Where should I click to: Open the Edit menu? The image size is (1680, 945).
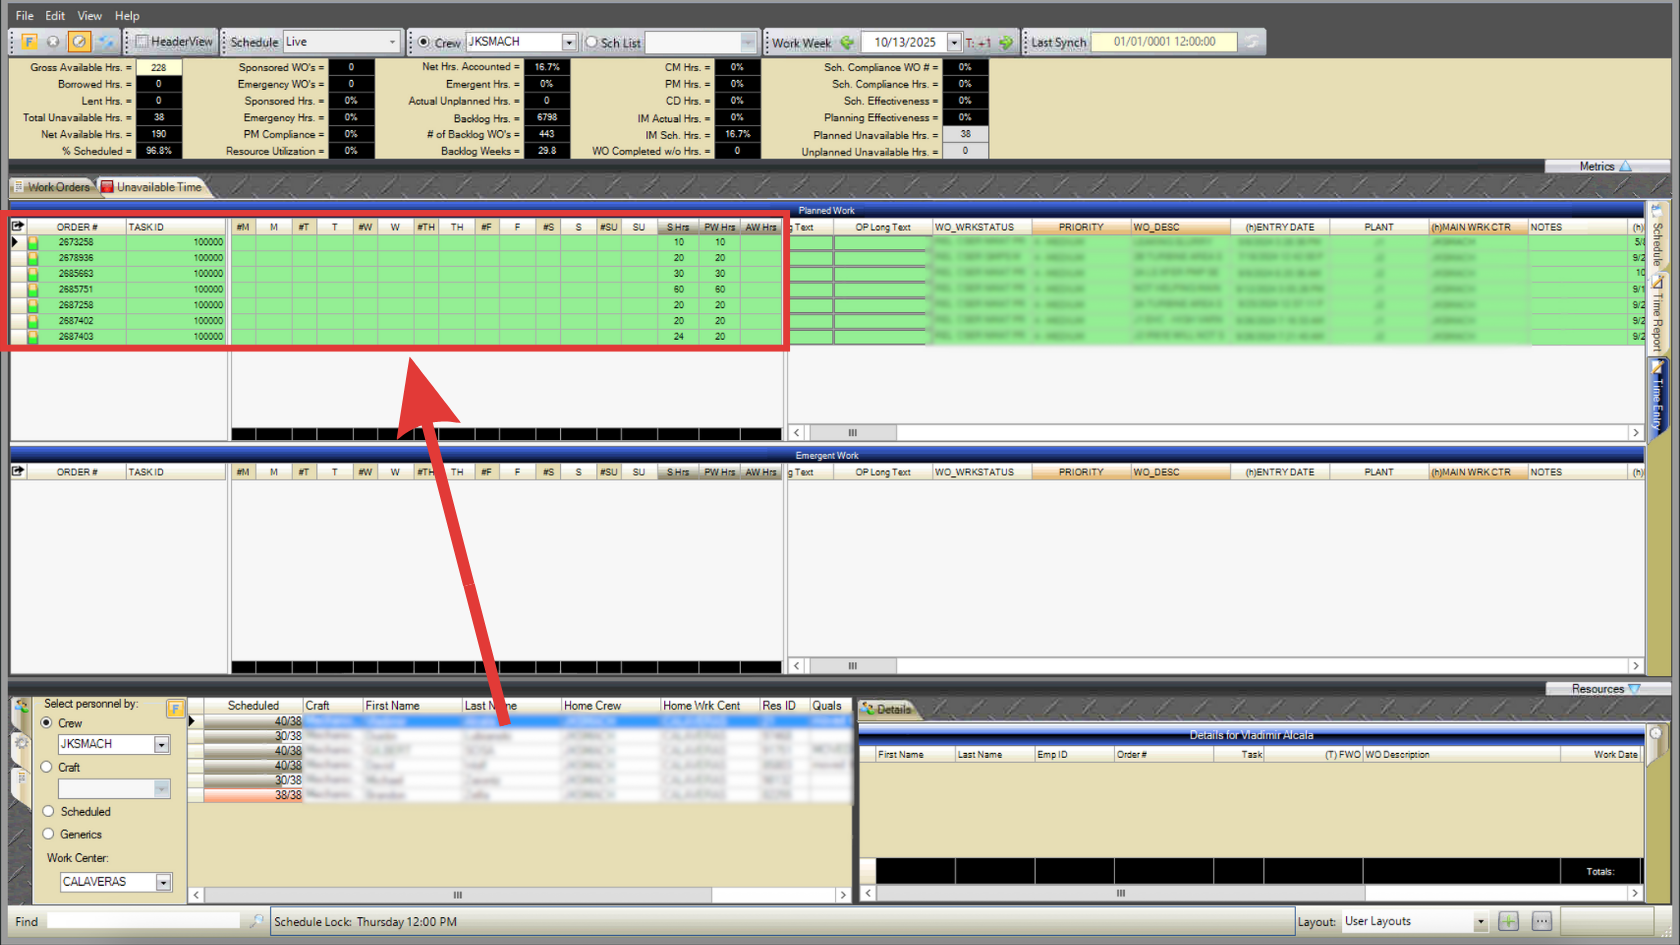[55, 15]
